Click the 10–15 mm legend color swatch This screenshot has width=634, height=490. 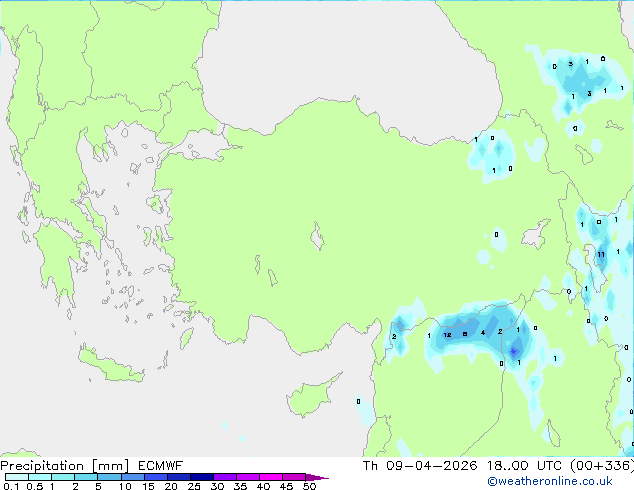132,477
